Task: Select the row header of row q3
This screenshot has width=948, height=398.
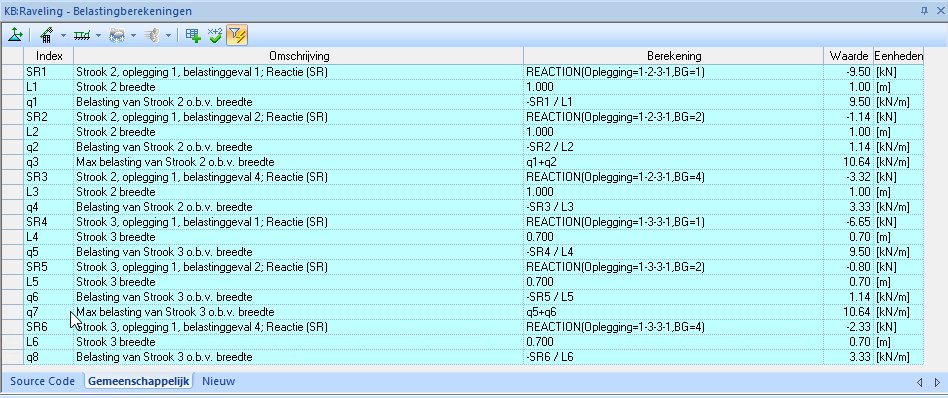Action: point(12,161)
